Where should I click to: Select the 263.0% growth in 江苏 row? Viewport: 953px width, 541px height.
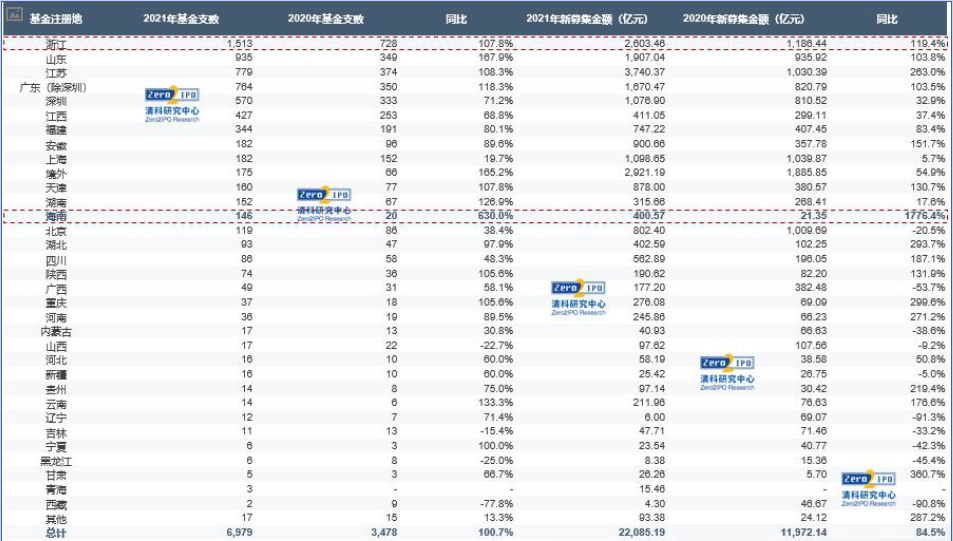click(929, 72)
